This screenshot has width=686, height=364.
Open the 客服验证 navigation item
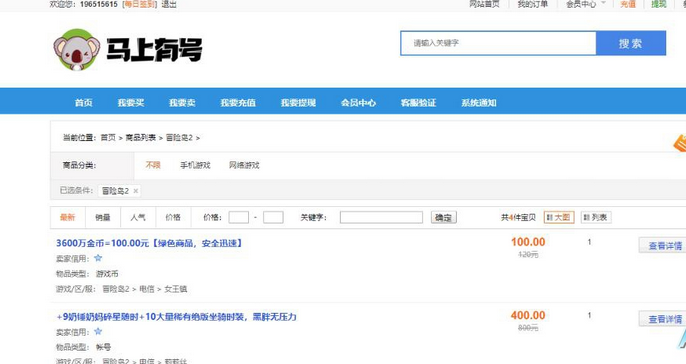coord(419,103)
